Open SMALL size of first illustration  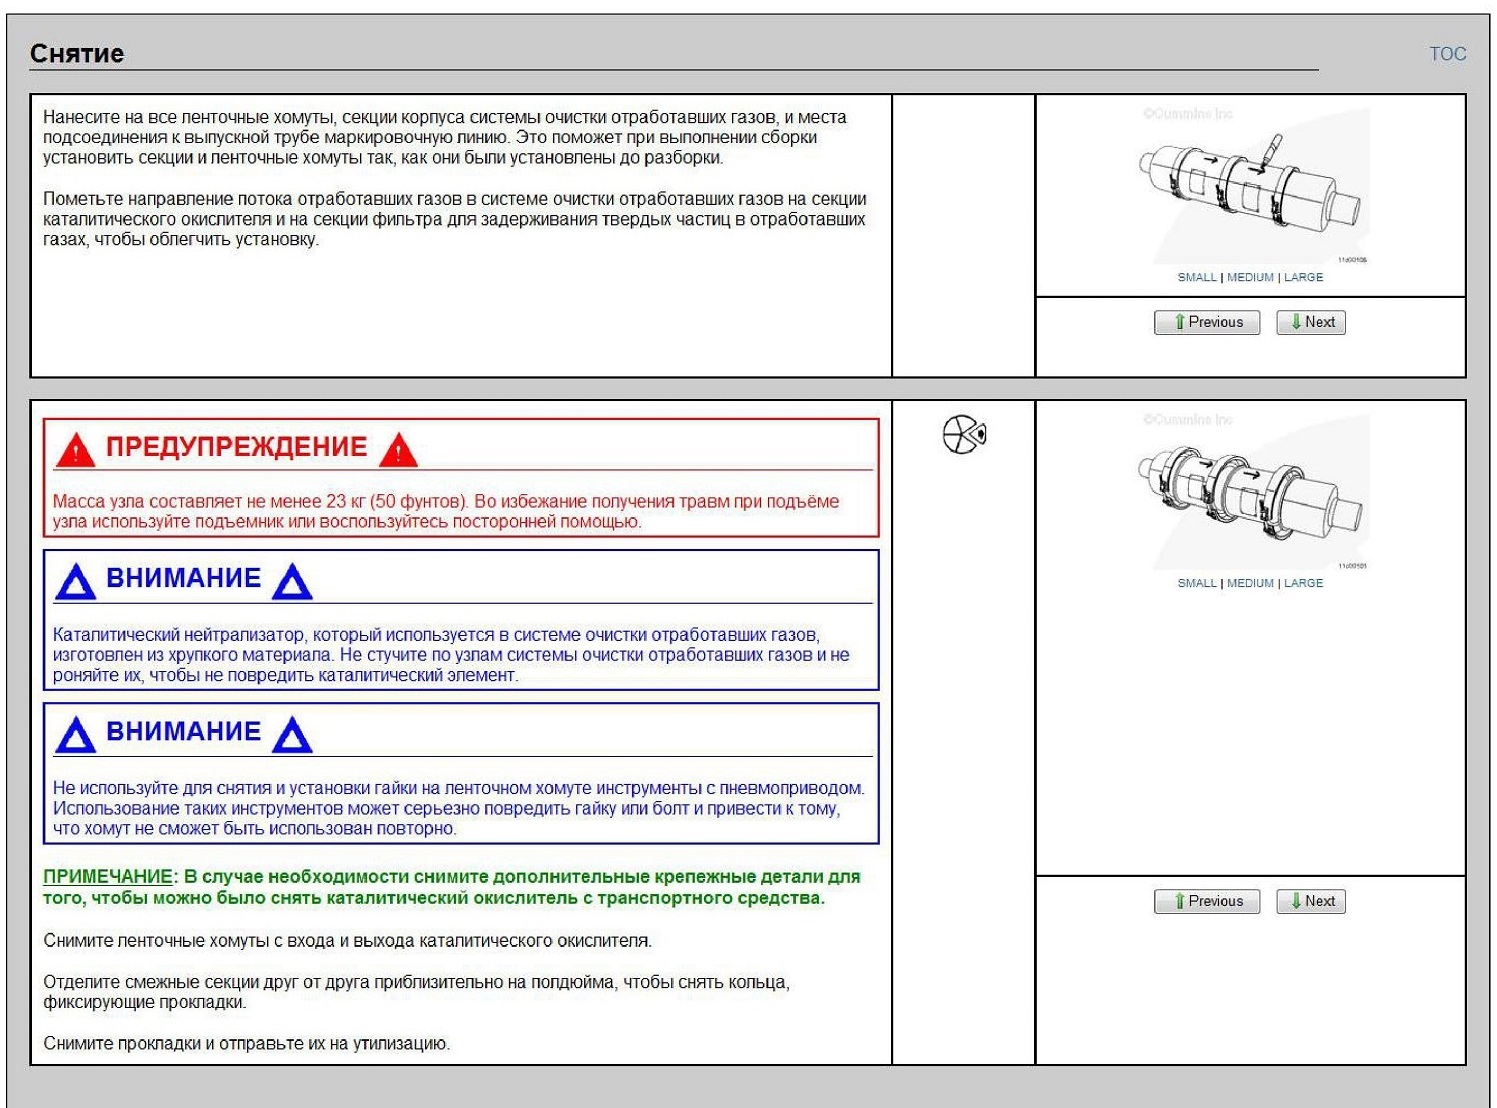point(1197,277)
